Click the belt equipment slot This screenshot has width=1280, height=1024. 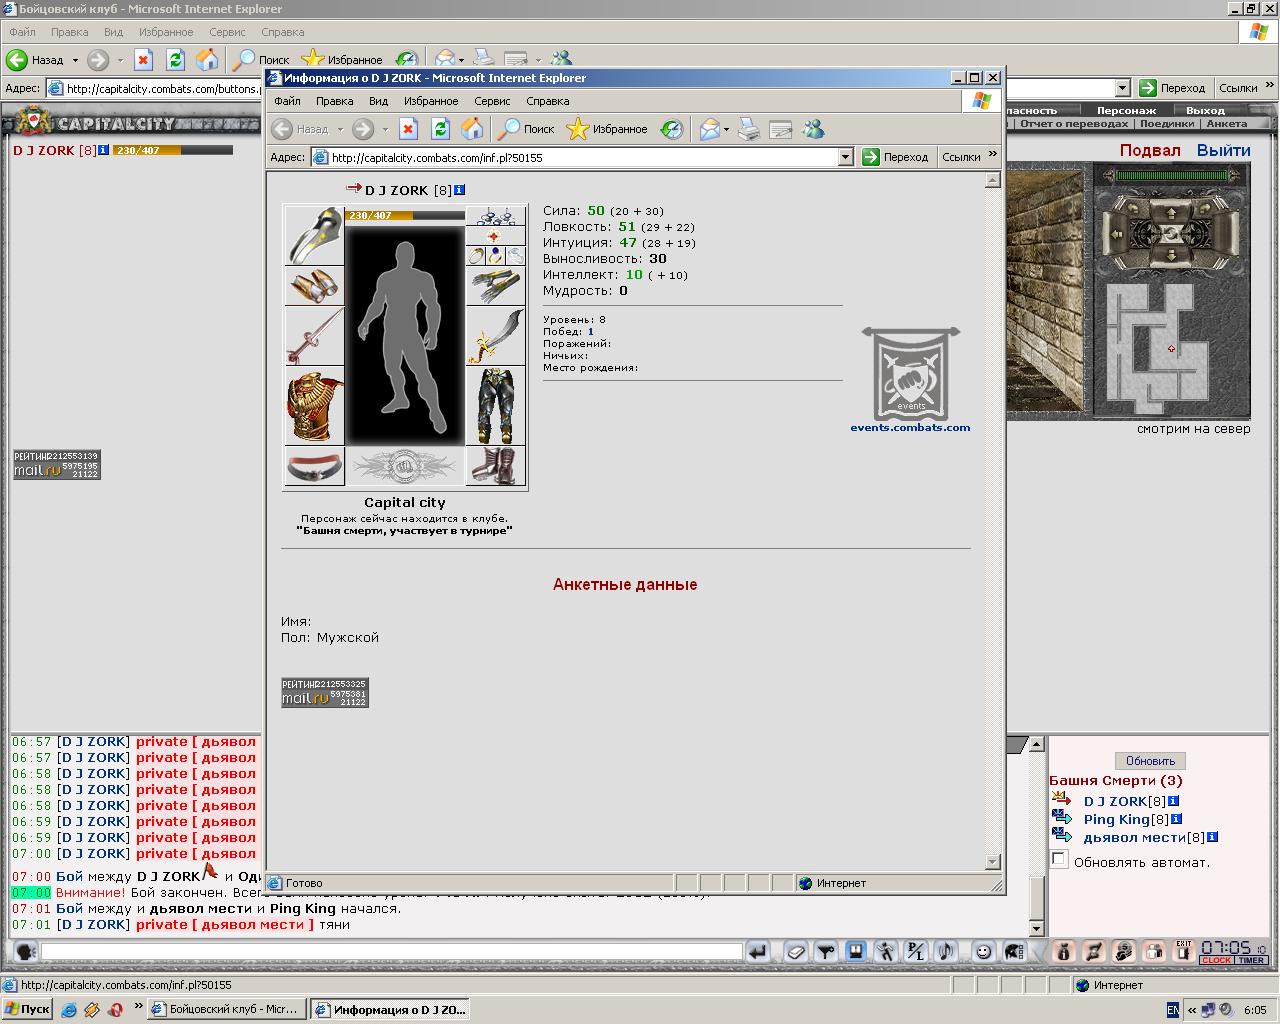coord(315,466)
